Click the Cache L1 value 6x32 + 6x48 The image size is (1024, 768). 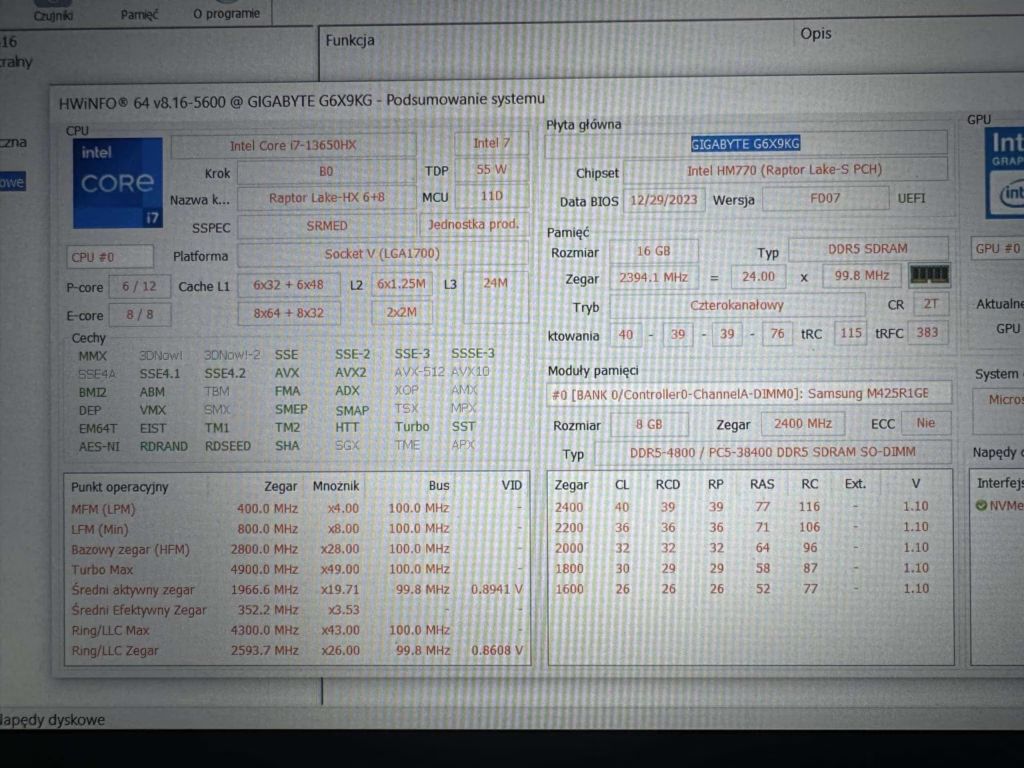pos(288,285)
